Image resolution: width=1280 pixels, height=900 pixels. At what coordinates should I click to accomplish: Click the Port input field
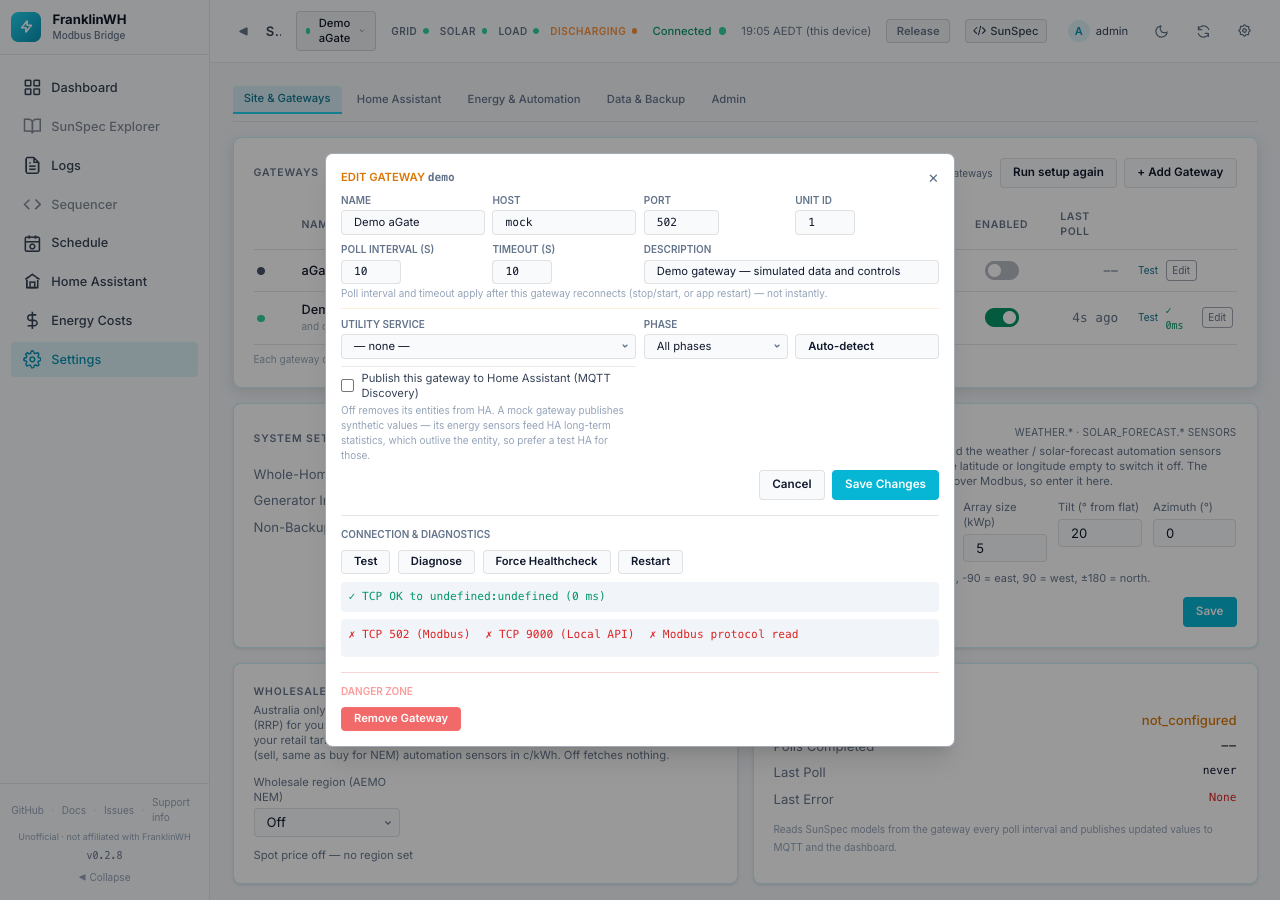click(x=681, y=222)
